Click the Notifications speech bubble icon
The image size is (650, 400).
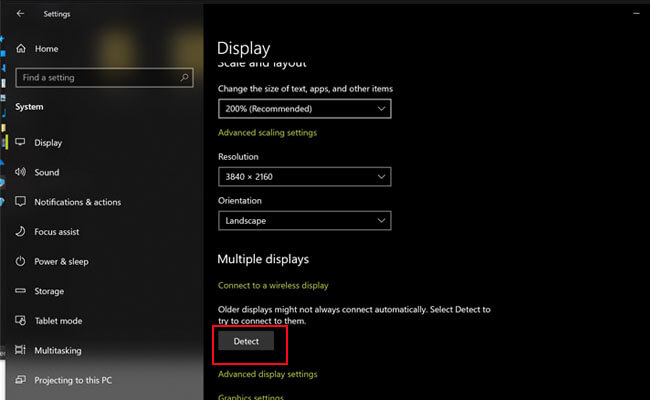click(x=20, y=202)
